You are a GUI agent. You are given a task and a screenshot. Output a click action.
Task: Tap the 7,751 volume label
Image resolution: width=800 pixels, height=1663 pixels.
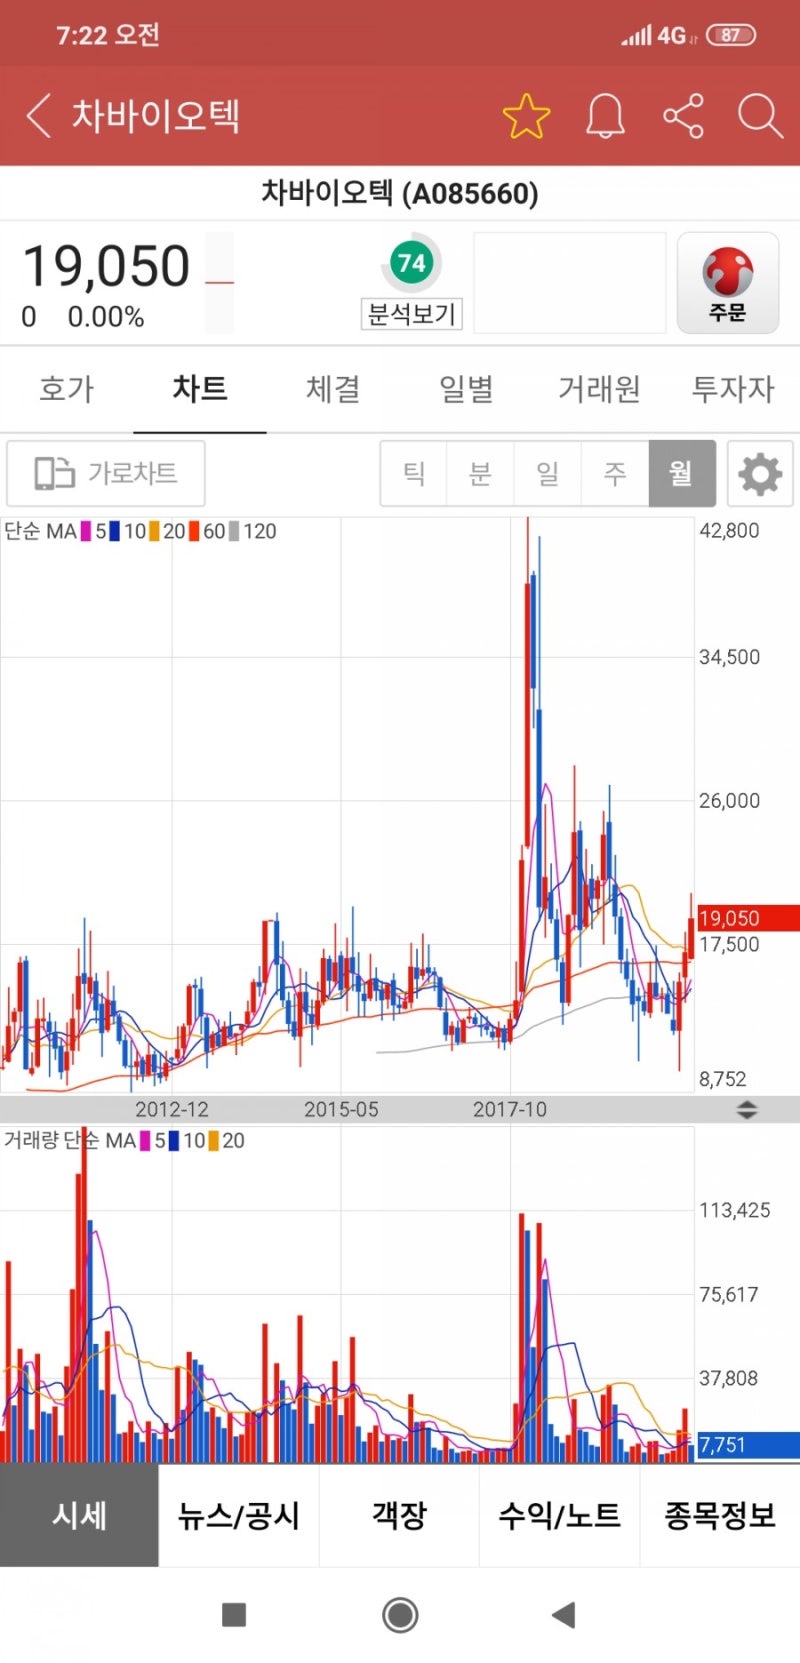(747, 1445)
